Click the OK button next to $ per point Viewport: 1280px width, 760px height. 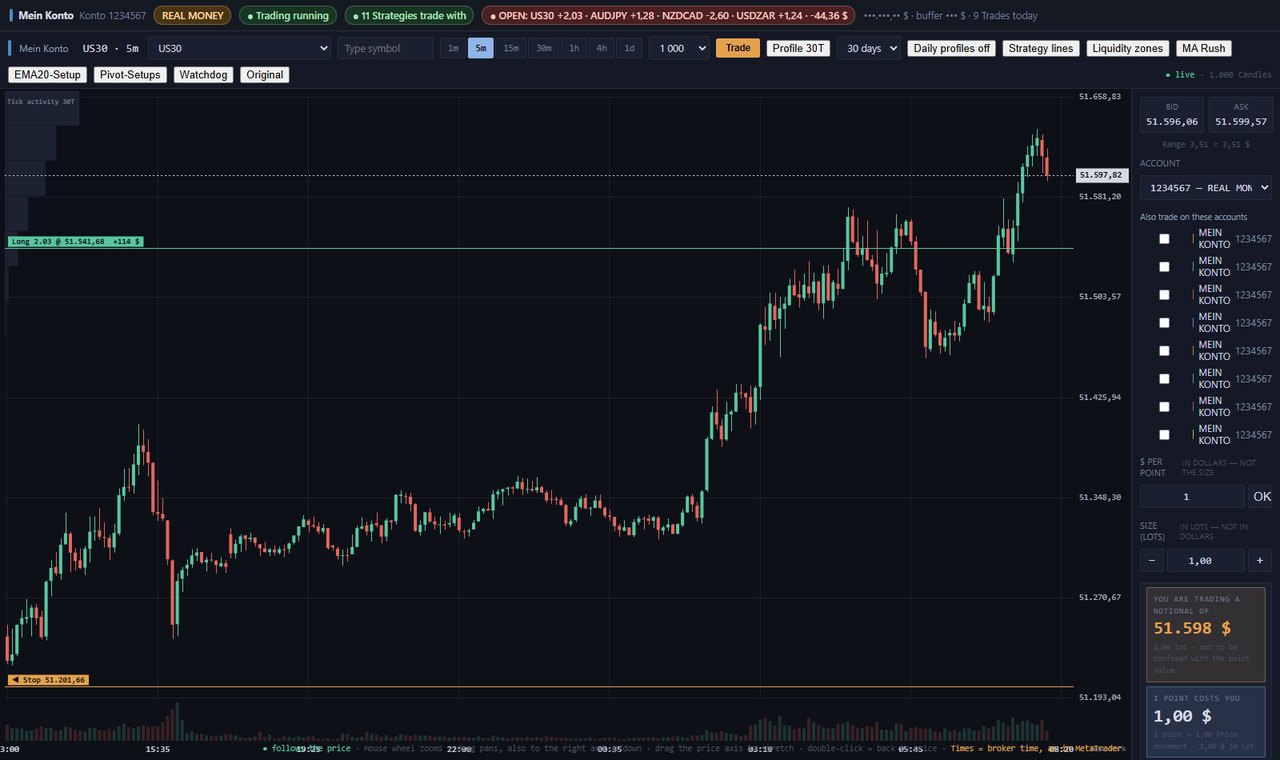coord(1262,497)
